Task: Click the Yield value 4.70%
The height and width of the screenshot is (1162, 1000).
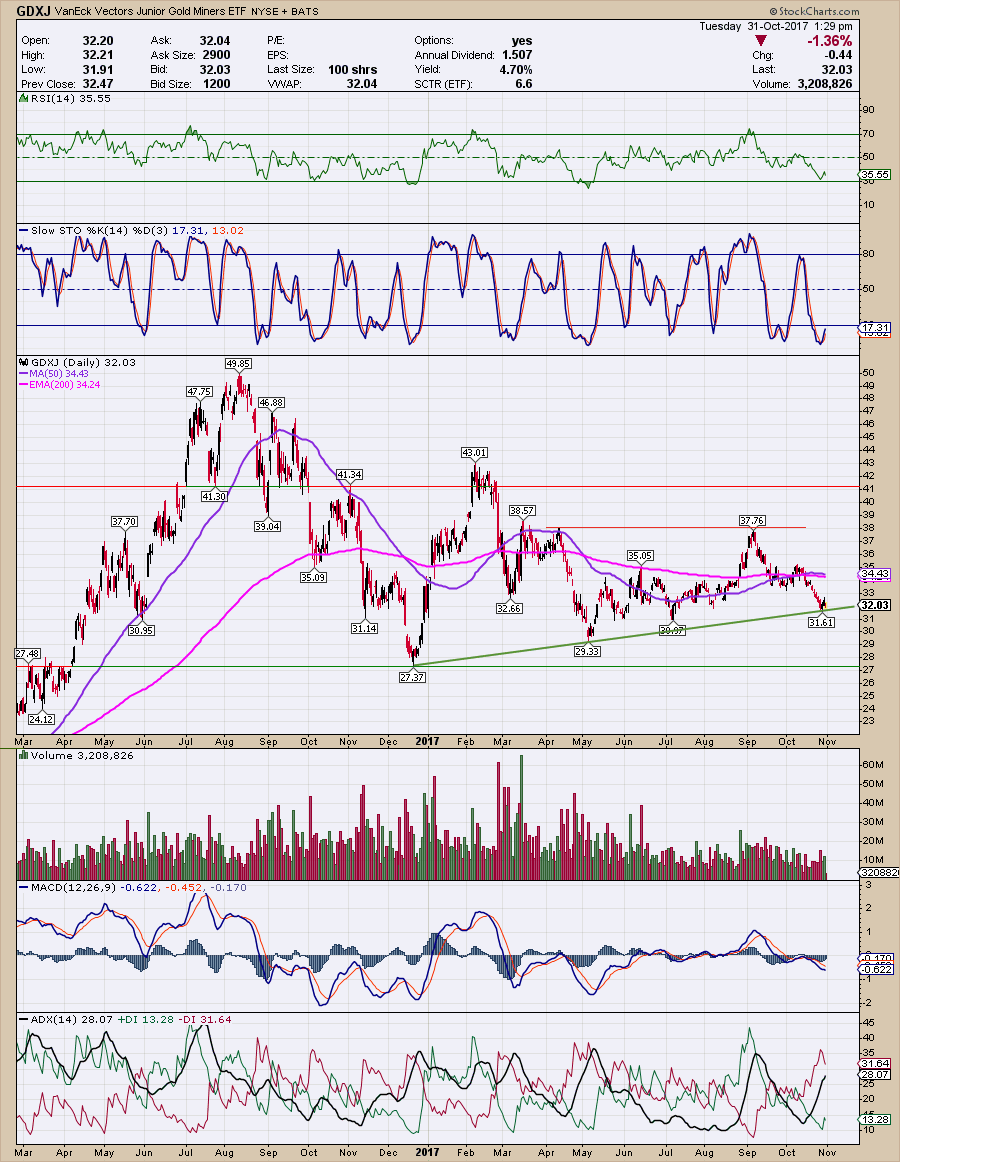Action: (x=516, y=70)
